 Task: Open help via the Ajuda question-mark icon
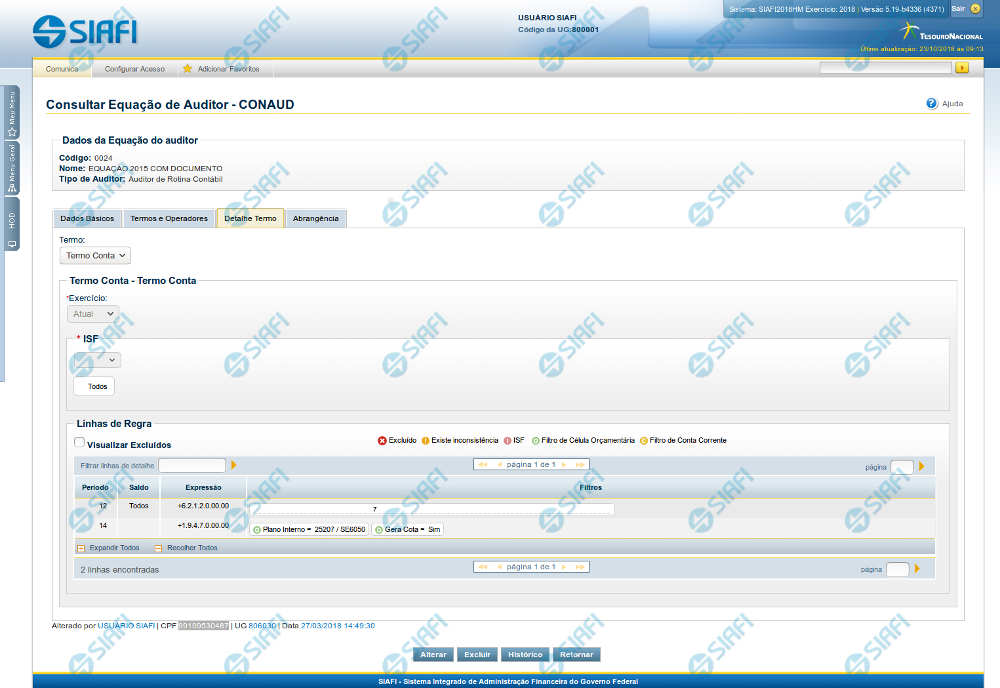pyautogui.click(x=931, y=103)
